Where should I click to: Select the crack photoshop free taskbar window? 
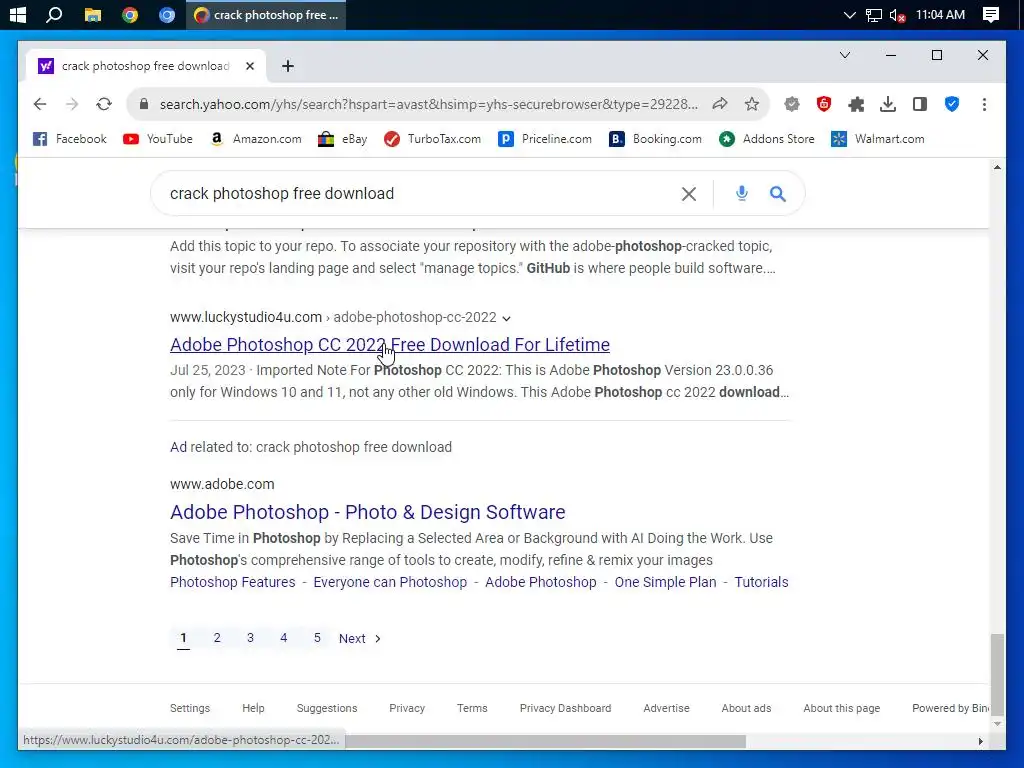click(x=266, y=14)
